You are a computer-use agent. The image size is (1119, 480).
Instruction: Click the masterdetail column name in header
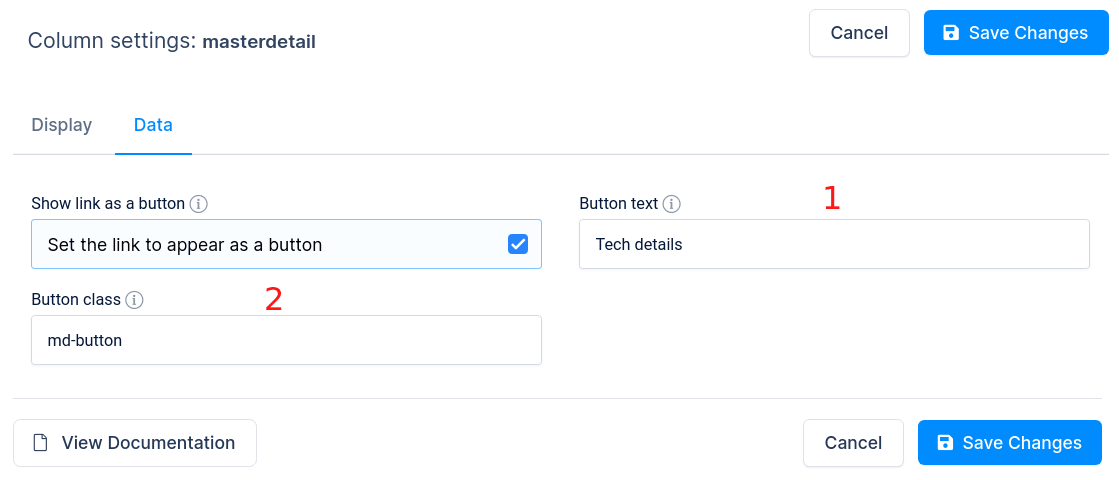259,42
